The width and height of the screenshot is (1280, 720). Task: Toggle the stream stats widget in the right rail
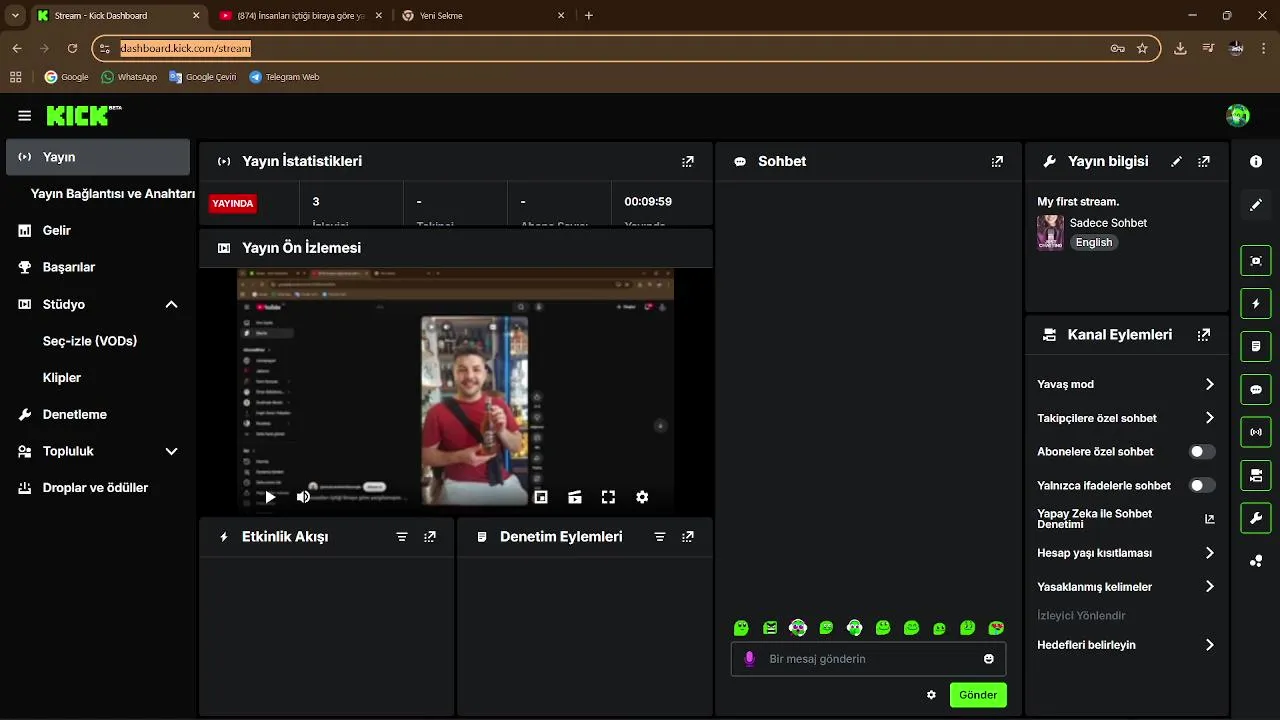click(x=1256, y=432)
